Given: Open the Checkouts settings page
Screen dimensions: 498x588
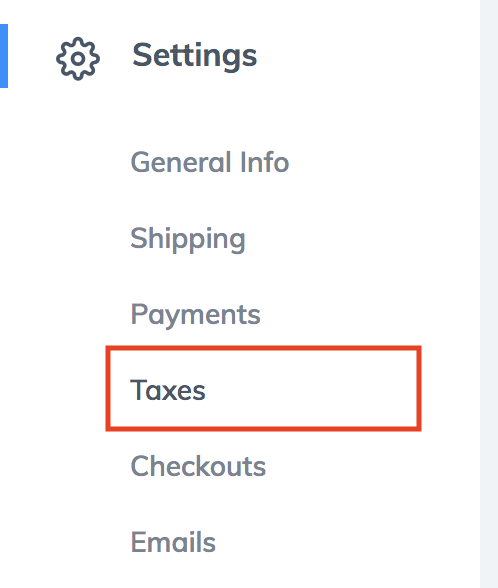Looking at the screenshot, I should click(x=198, y=466).
